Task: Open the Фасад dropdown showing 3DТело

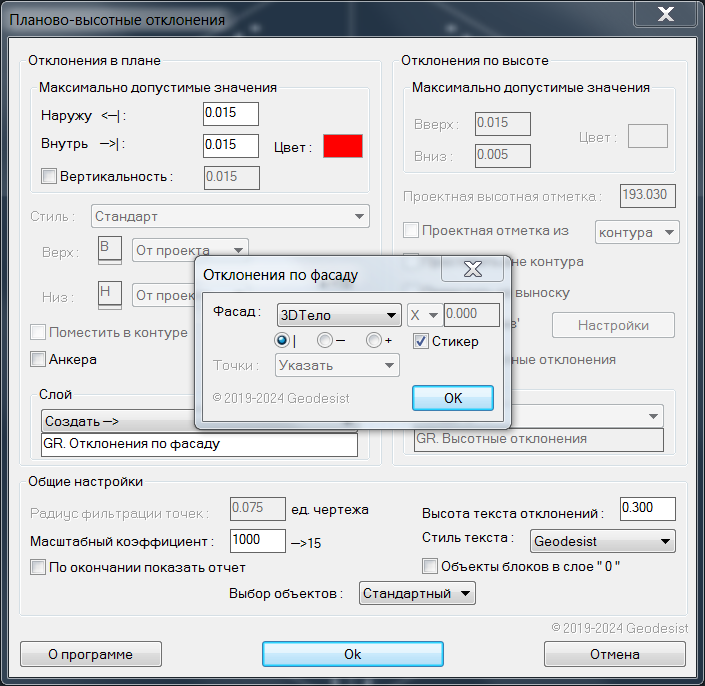Action: pyautogui.click(x=338, y=315)
